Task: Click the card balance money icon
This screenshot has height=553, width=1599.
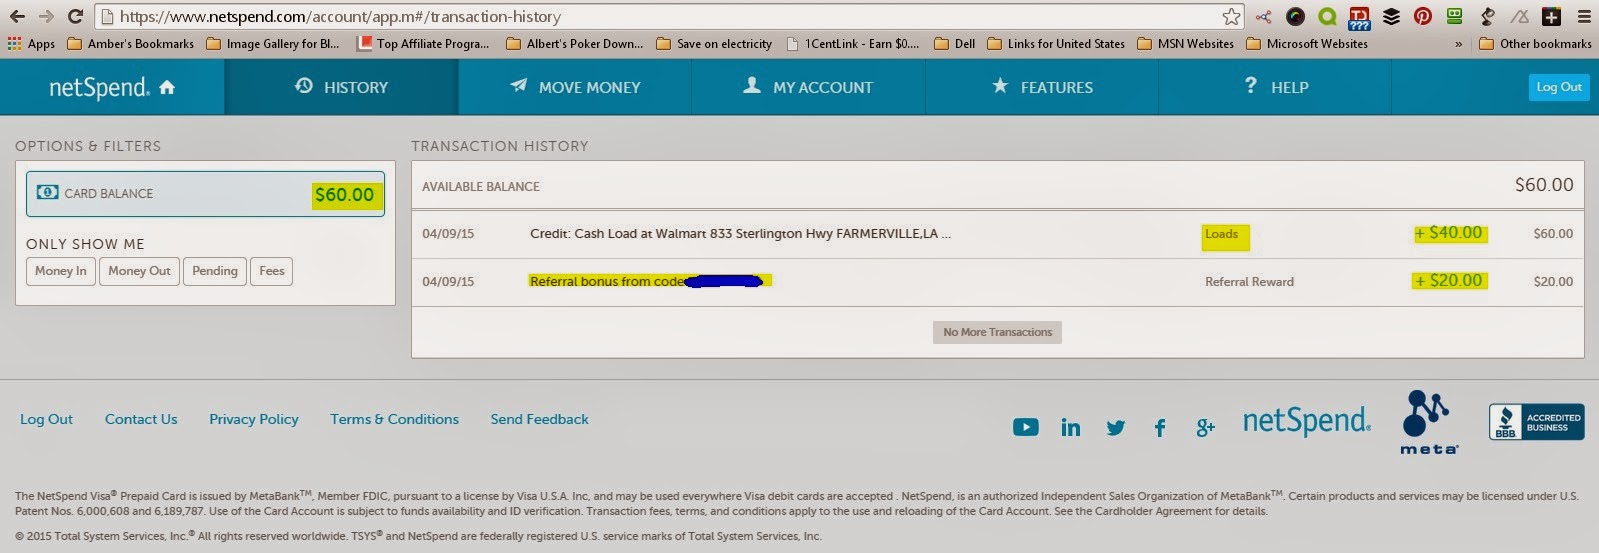Action: (x=47, y=192)
